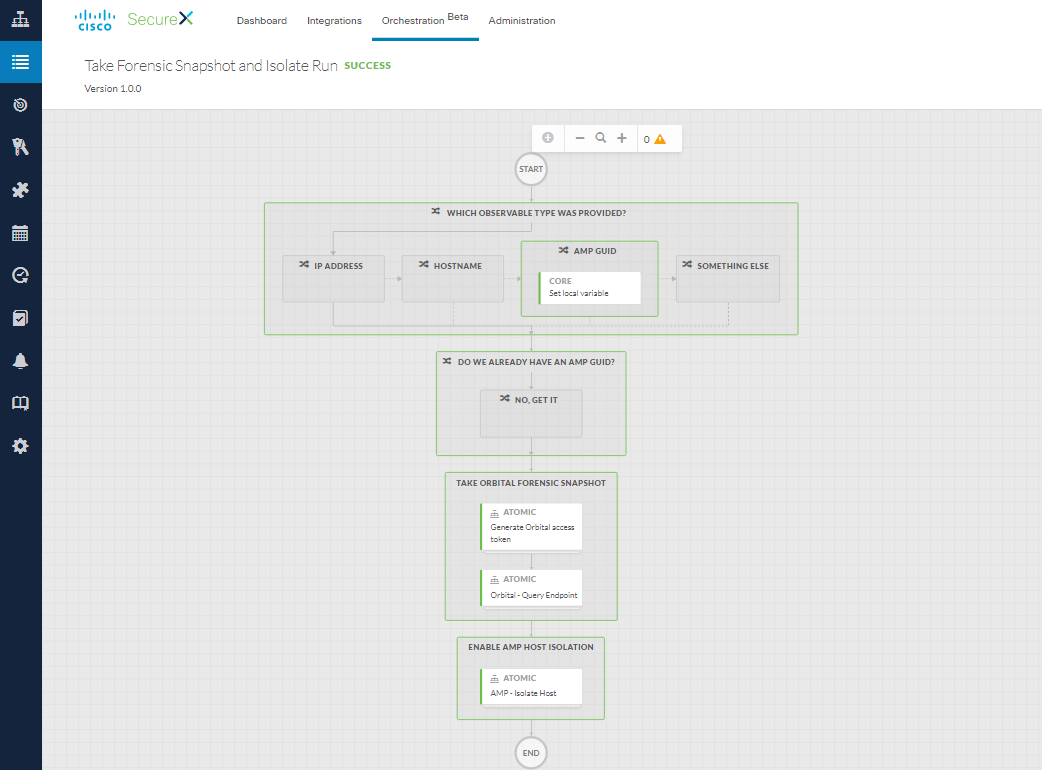Click Enable AMP Host Isolation group title
The height and width of the screenshot is (770, 1042).
tap(531, 647)
